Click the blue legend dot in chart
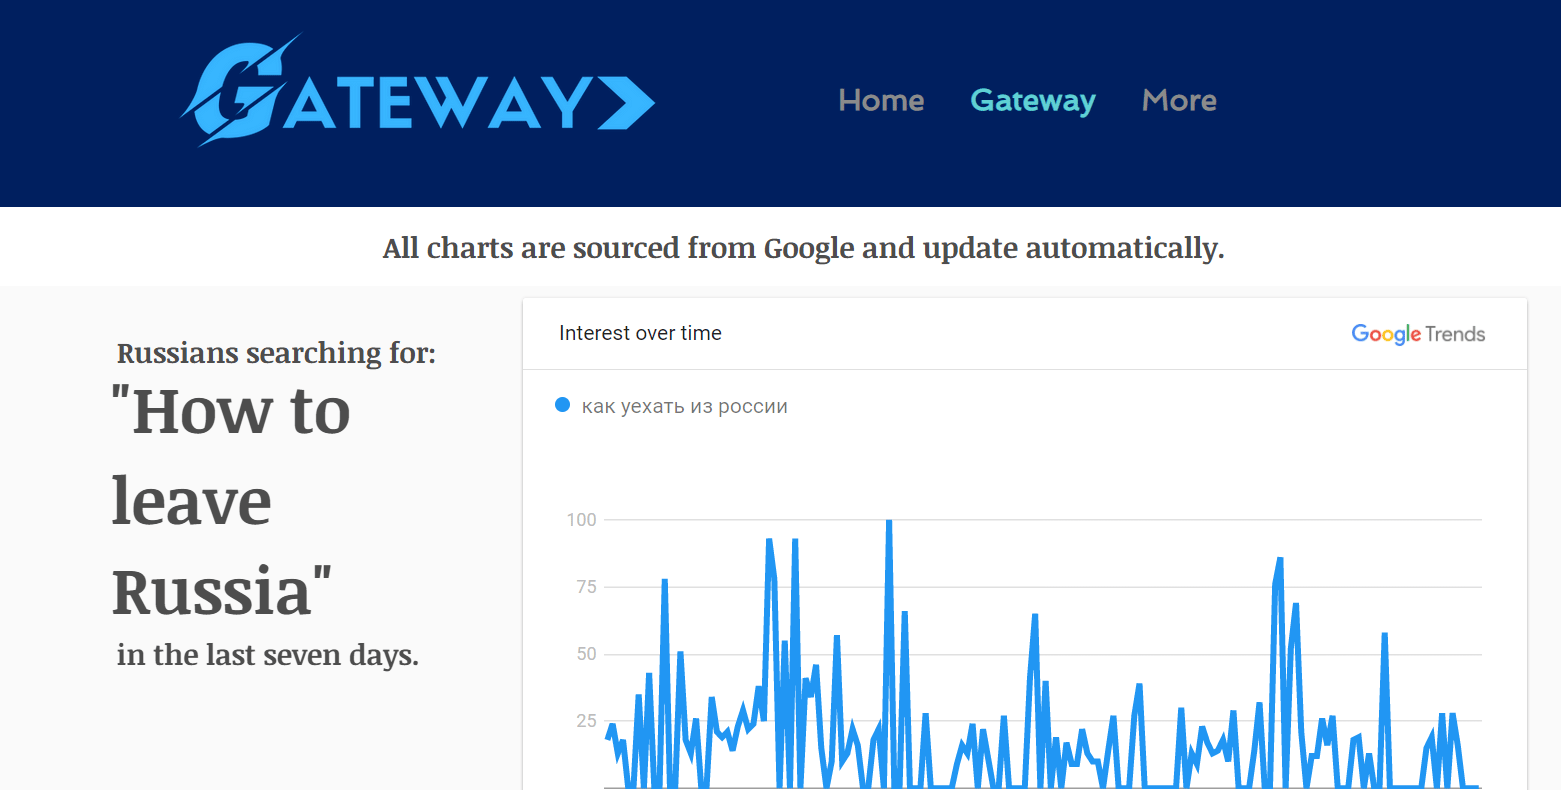Image resolution: width=1561 pixels, height=790 pixels. pyautogui.click(x=562, y=405)
